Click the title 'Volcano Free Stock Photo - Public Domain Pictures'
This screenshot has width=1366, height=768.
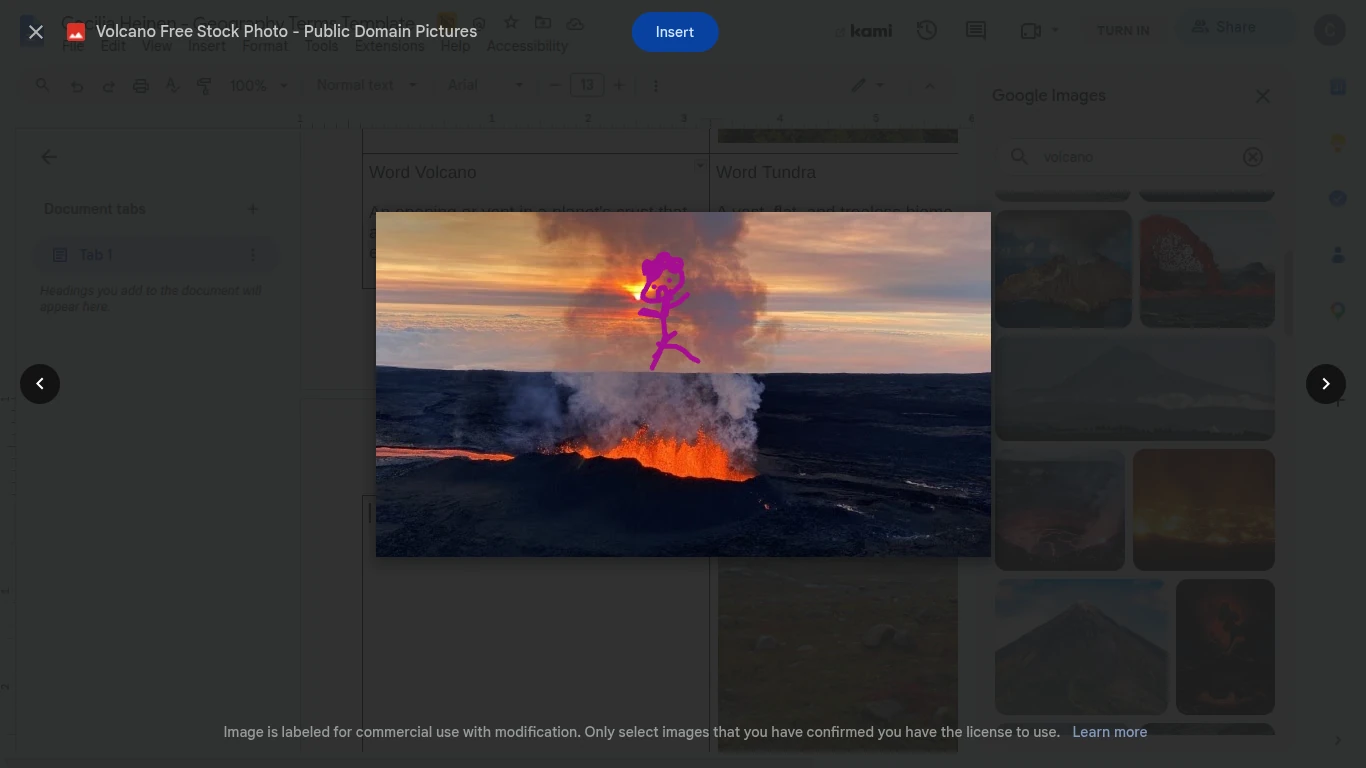tap(286, 32)
